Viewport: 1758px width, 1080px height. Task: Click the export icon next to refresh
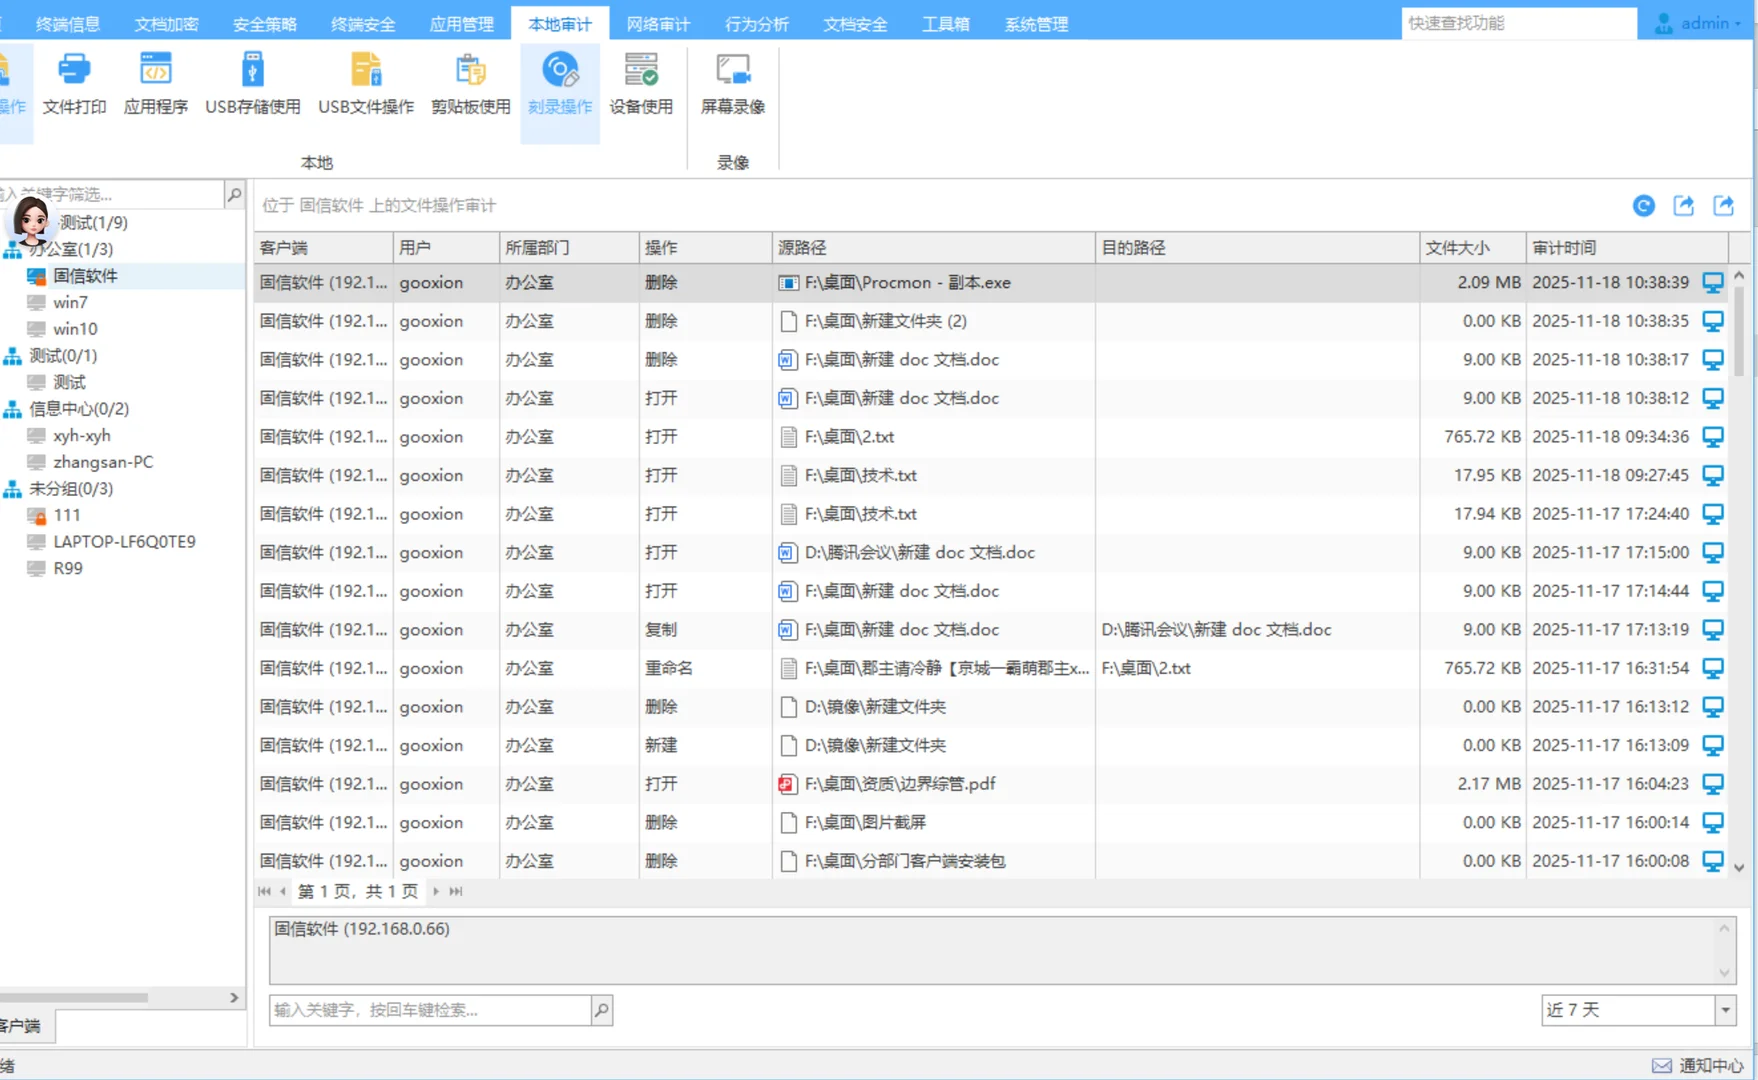1684,205
